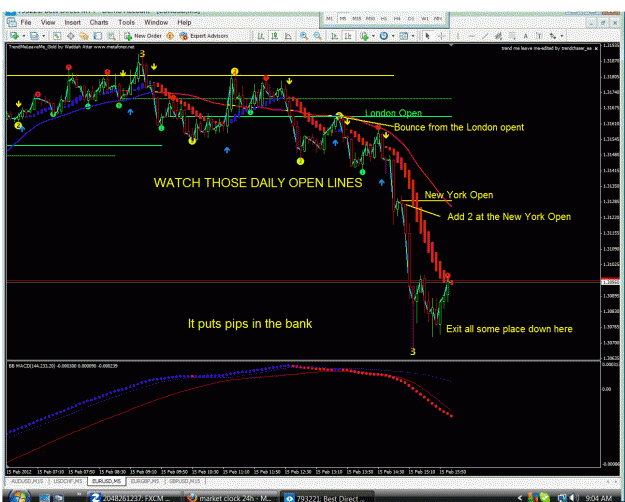Set timeframe to H1
This screenshot has width=625, height=502.
click(x=384, y=19)
